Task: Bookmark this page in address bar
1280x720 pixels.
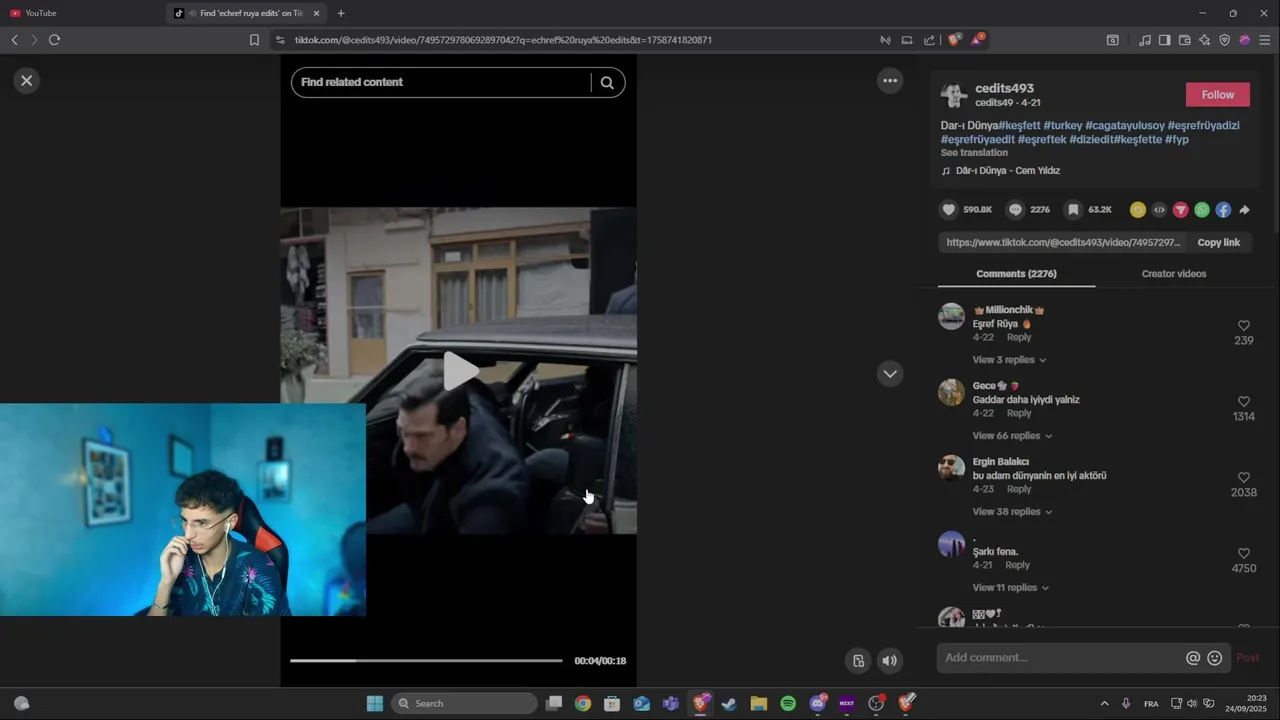Action: click(254, 40)
